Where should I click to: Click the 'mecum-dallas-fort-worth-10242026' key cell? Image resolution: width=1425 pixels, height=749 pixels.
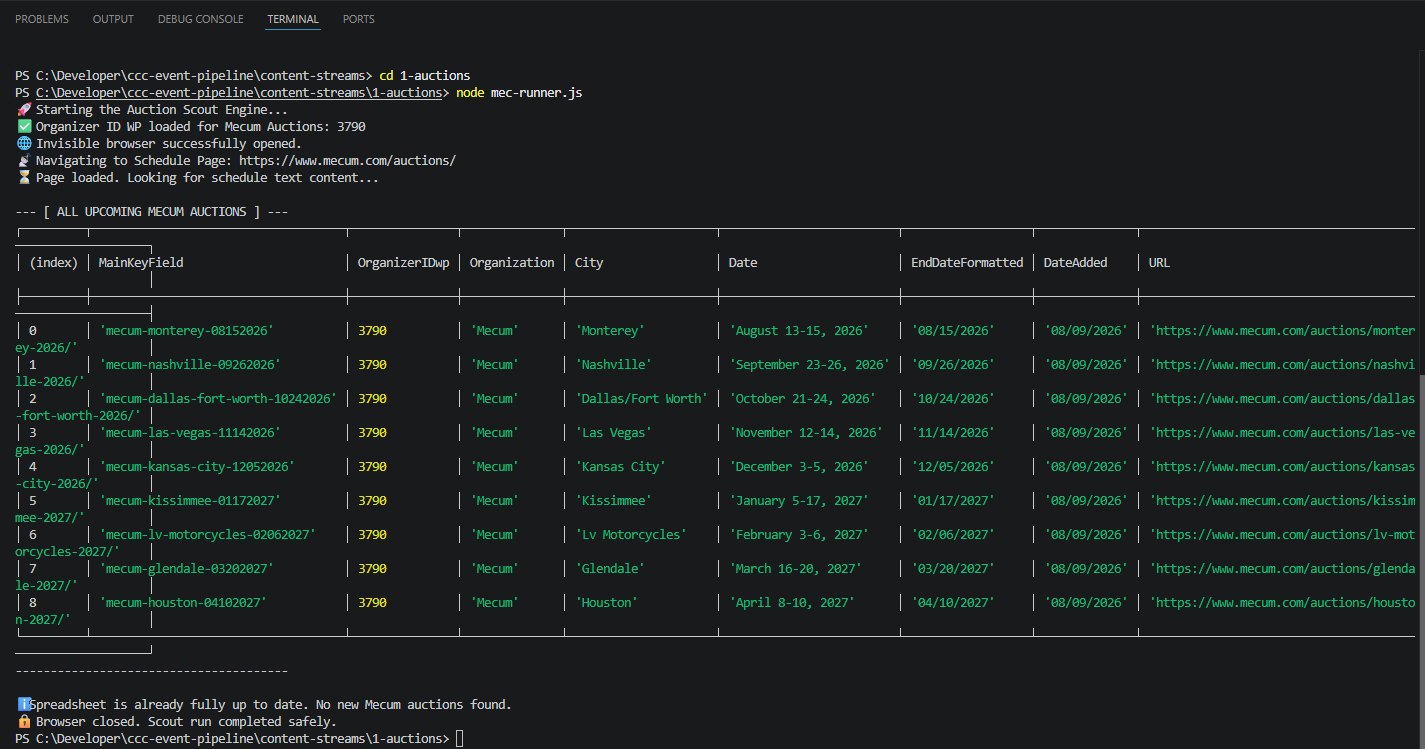(218, 399)
